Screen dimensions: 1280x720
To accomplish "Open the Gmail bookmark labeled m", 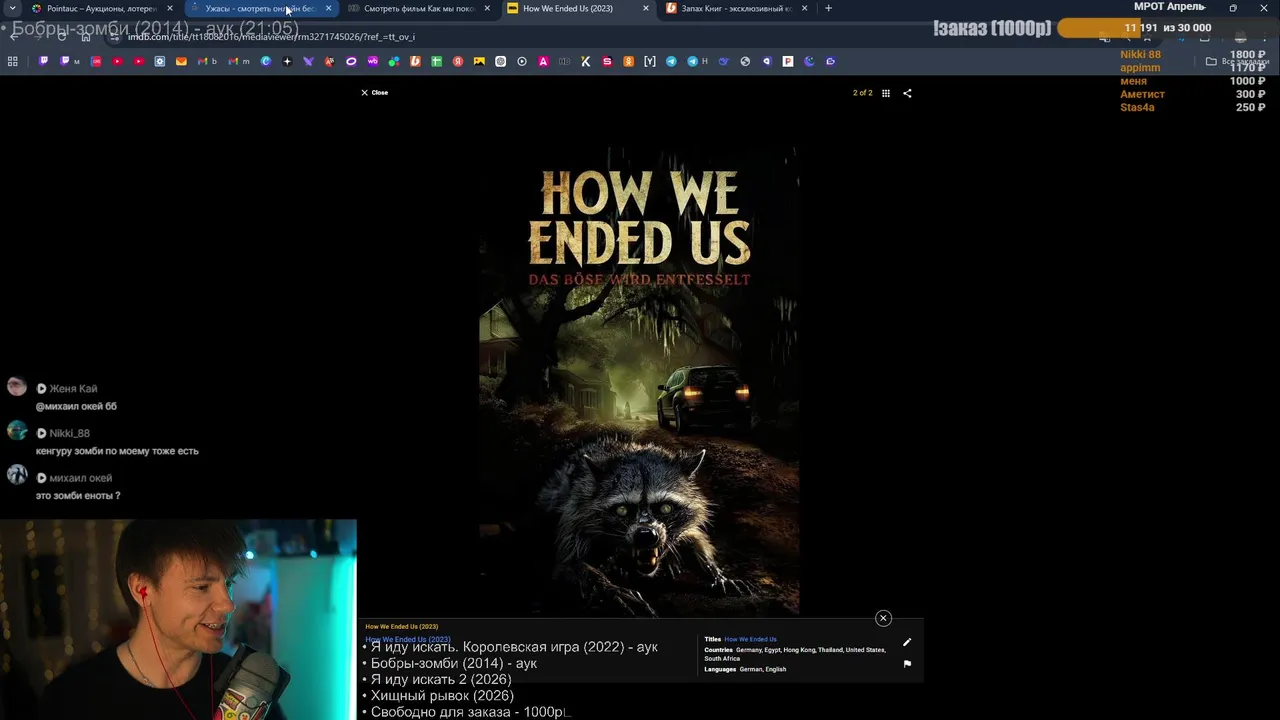I will pos(238,61).
